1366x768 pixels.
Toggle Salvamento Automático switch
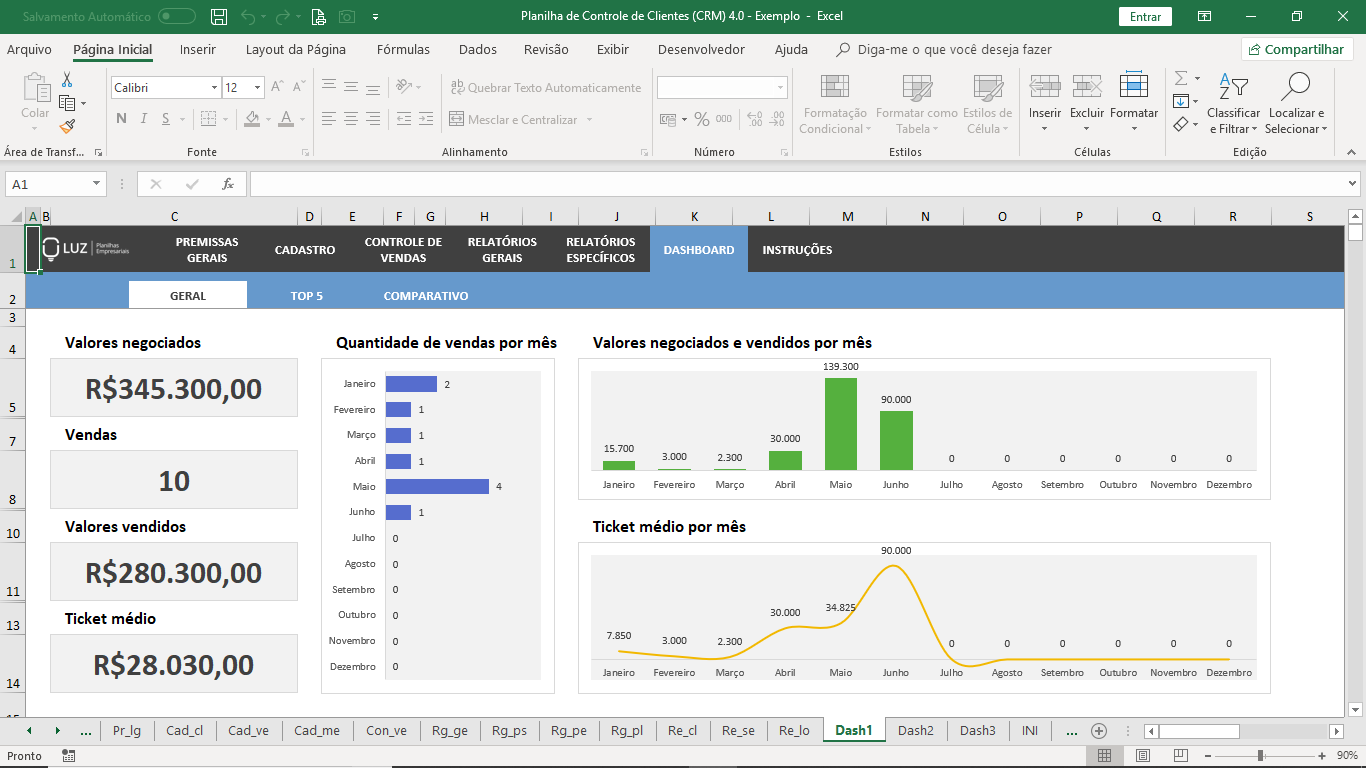click(177, 16)
